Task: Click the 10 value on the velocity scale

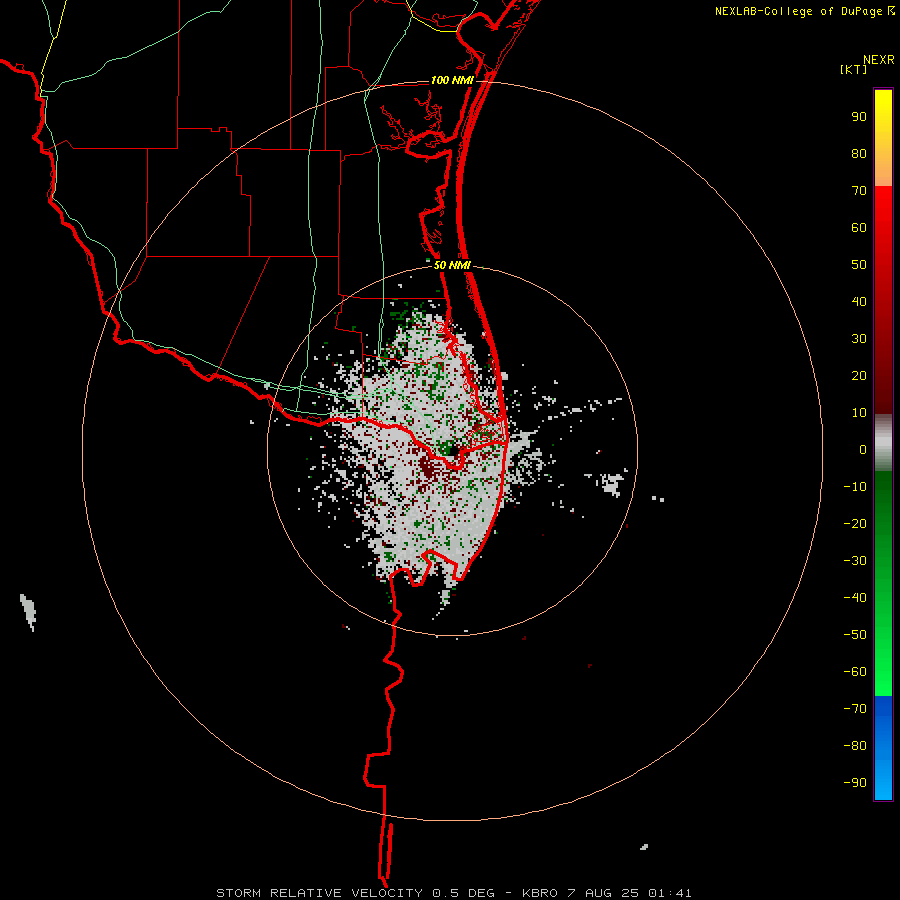Action: 859,413
